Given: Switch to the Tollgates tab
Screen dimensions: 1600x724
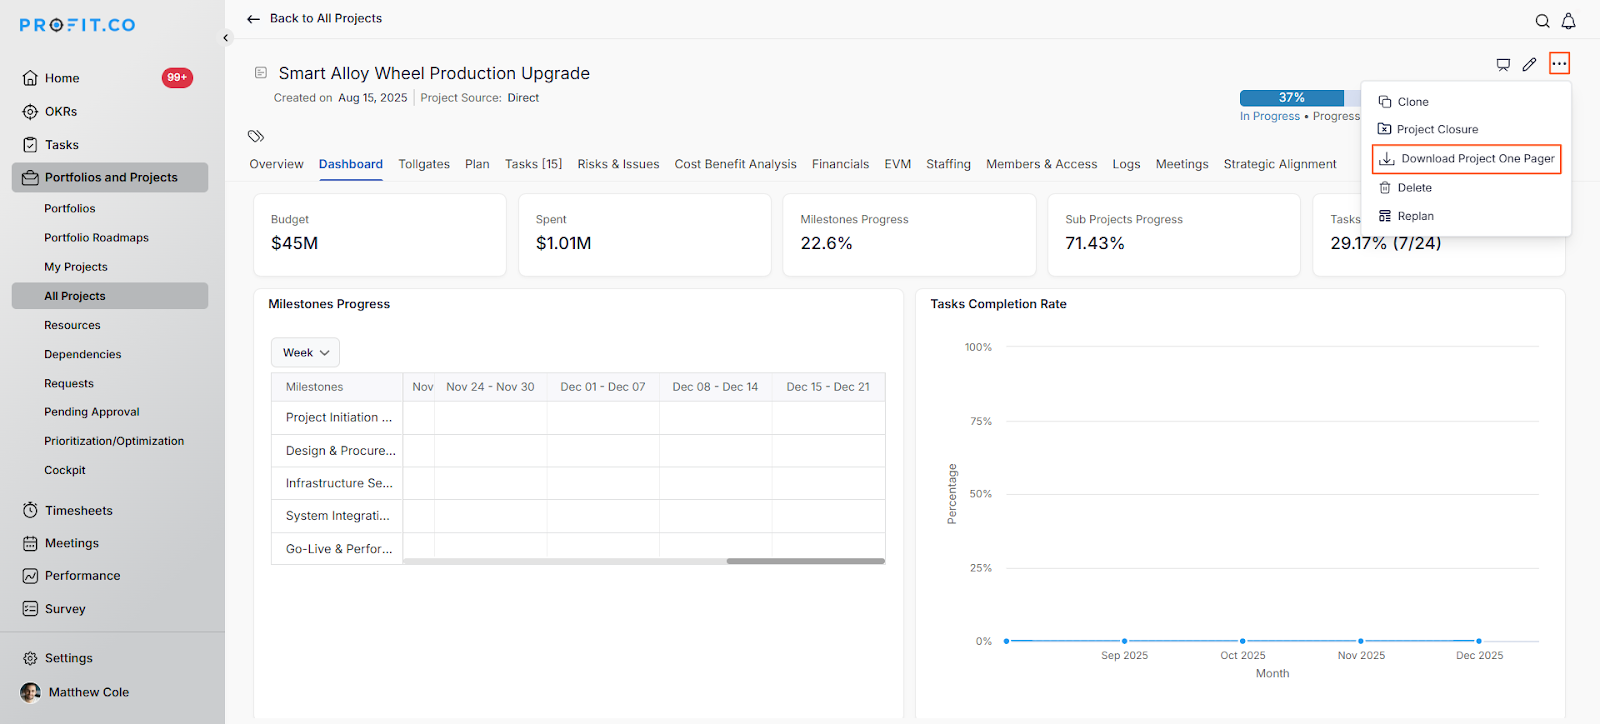Looking at the screenshot, I should [423, 164].
